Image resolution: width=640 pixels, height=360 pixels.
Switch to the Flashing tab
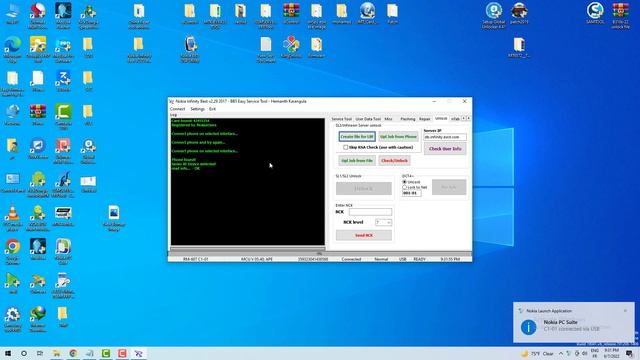coord(407,119)
